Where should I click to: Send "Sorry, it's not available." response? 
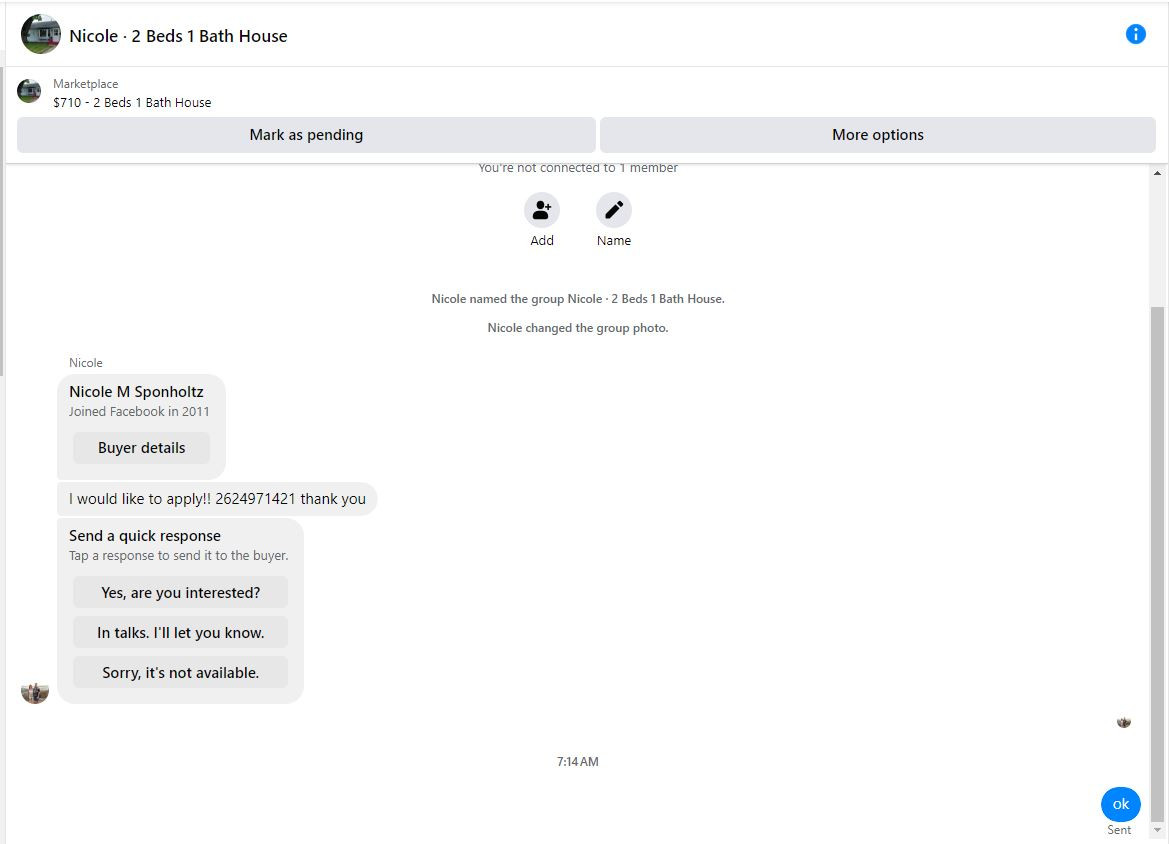coord(180,673)
